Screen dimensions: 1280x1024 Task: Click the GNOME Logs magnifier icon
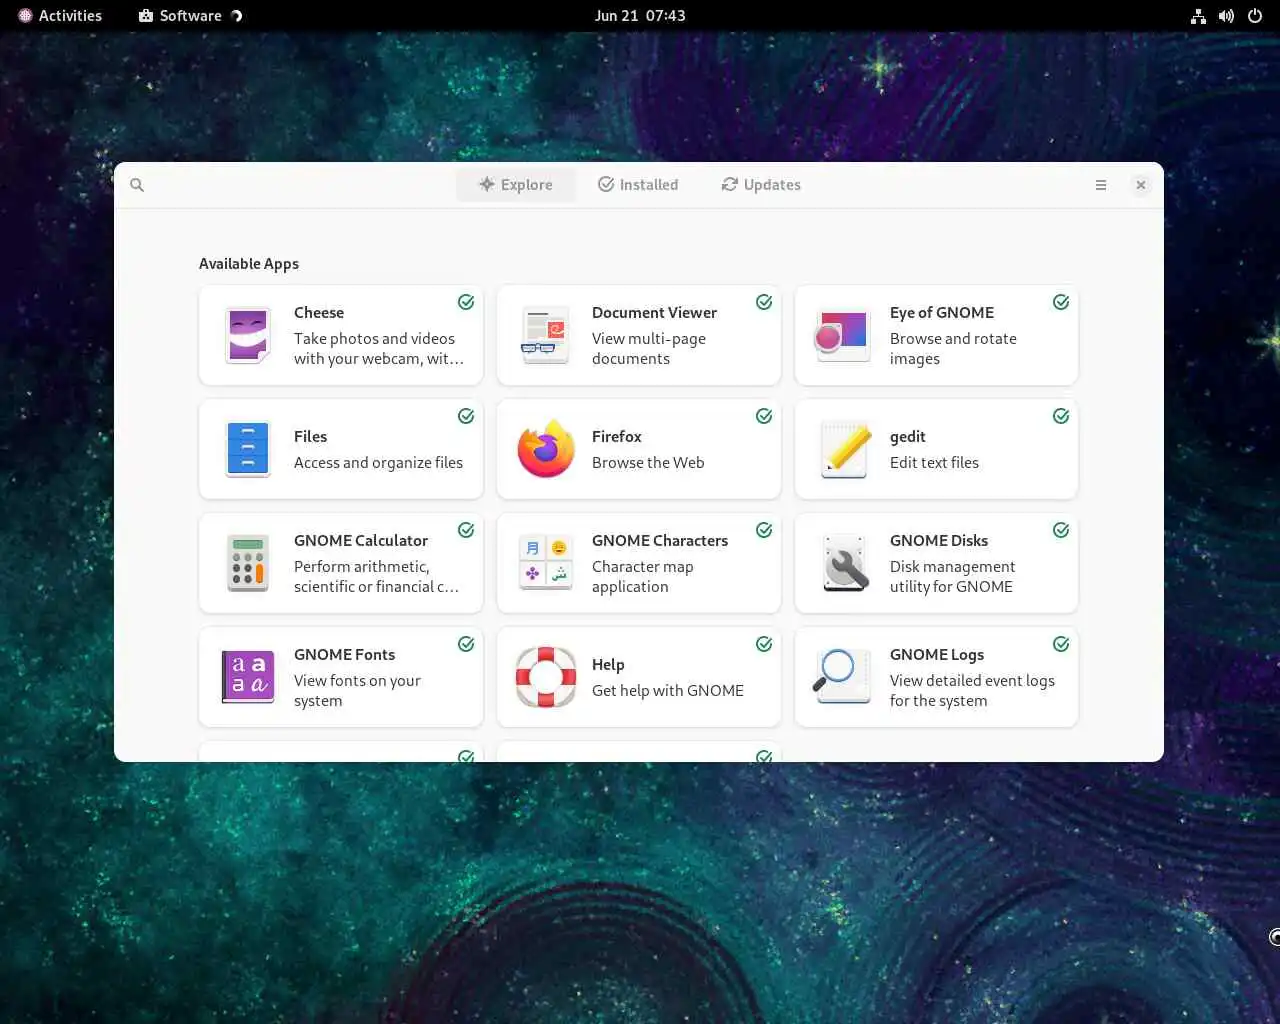tap(841, 675)
